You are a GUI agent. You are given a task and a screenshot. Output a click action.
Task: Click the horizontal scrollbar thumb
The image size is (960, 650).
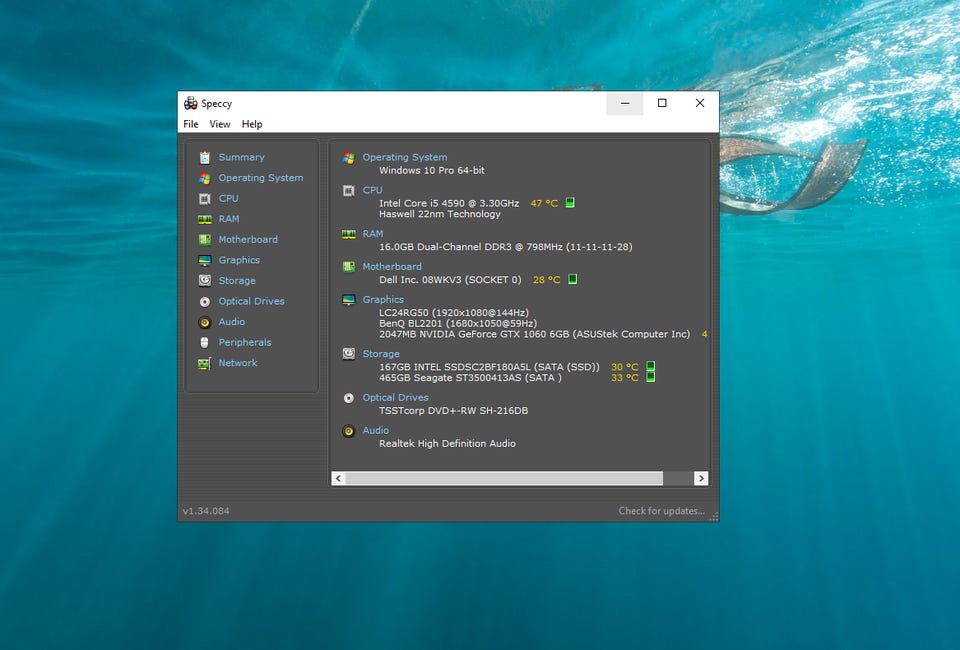tap(504, 478)
